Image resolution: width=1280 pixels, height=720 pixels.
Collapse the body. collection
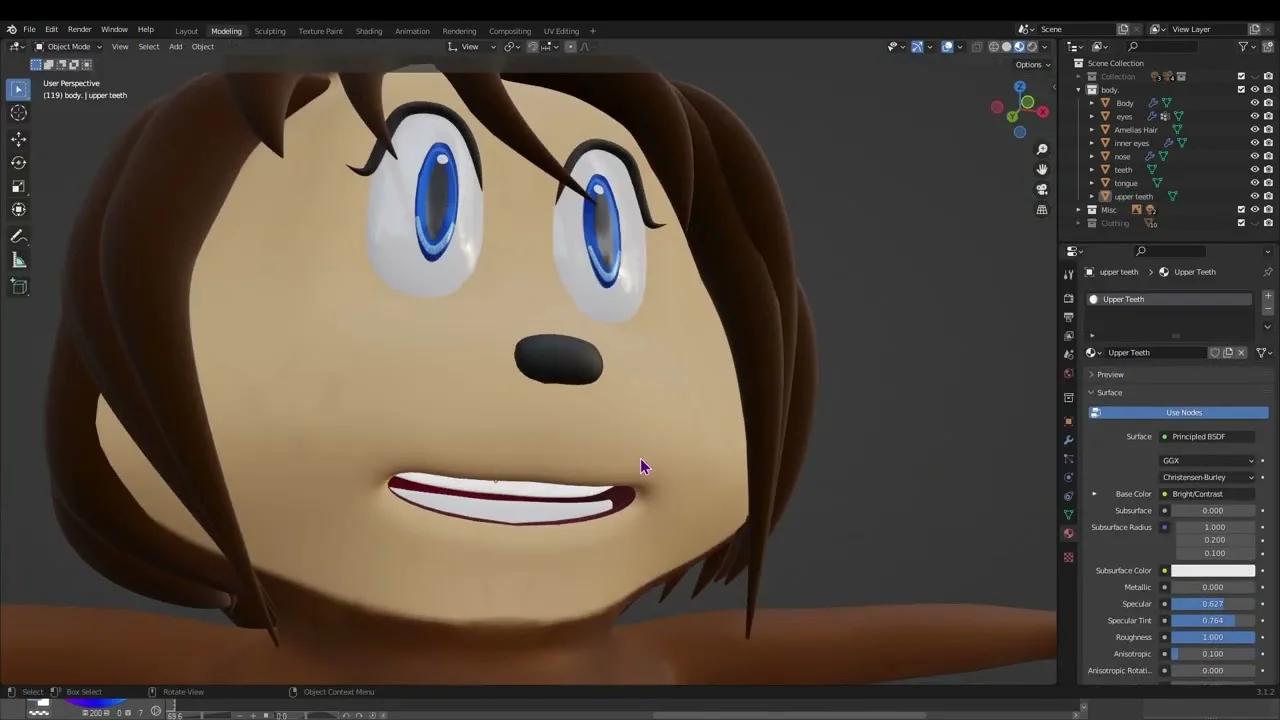point(1078,90)
